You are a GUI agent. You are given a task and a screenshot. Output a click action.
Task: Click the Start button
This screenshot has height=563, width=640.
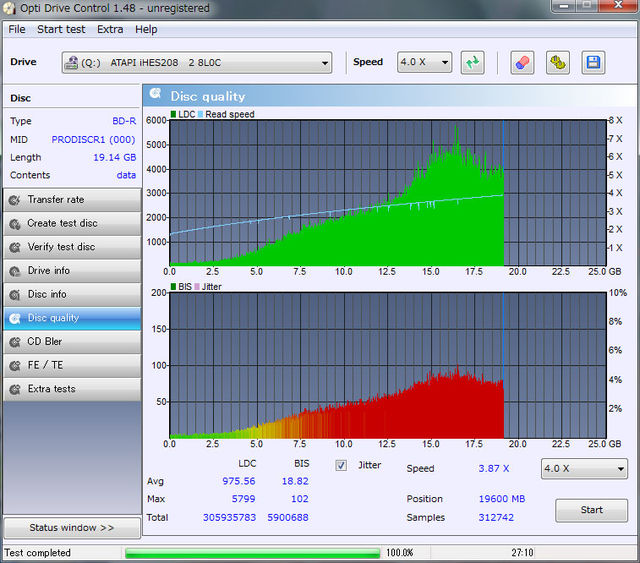[591, 510]
